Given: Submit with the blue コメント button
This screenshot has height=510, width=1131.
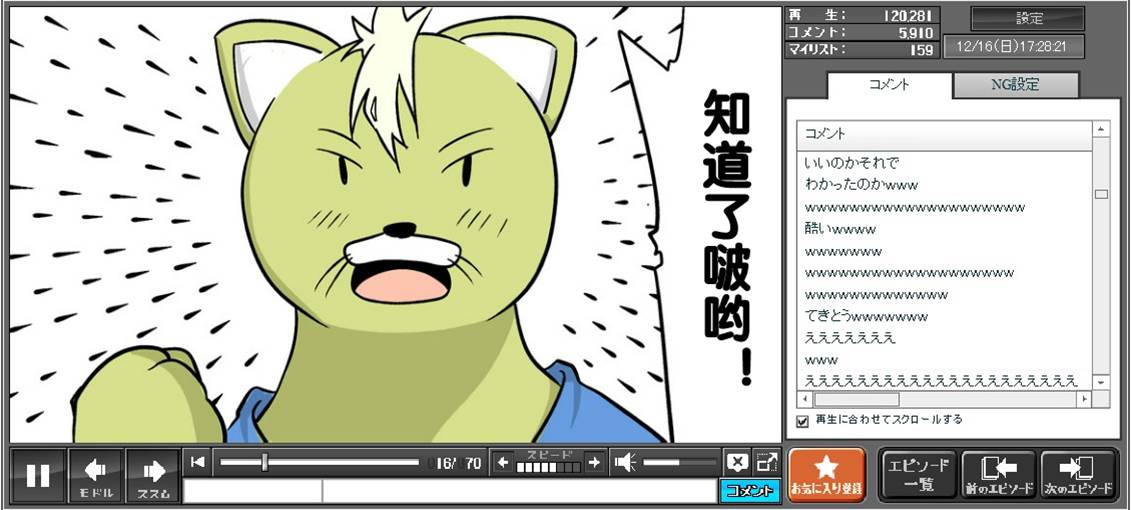Looking at the screenshot, I should coord(748,491).
